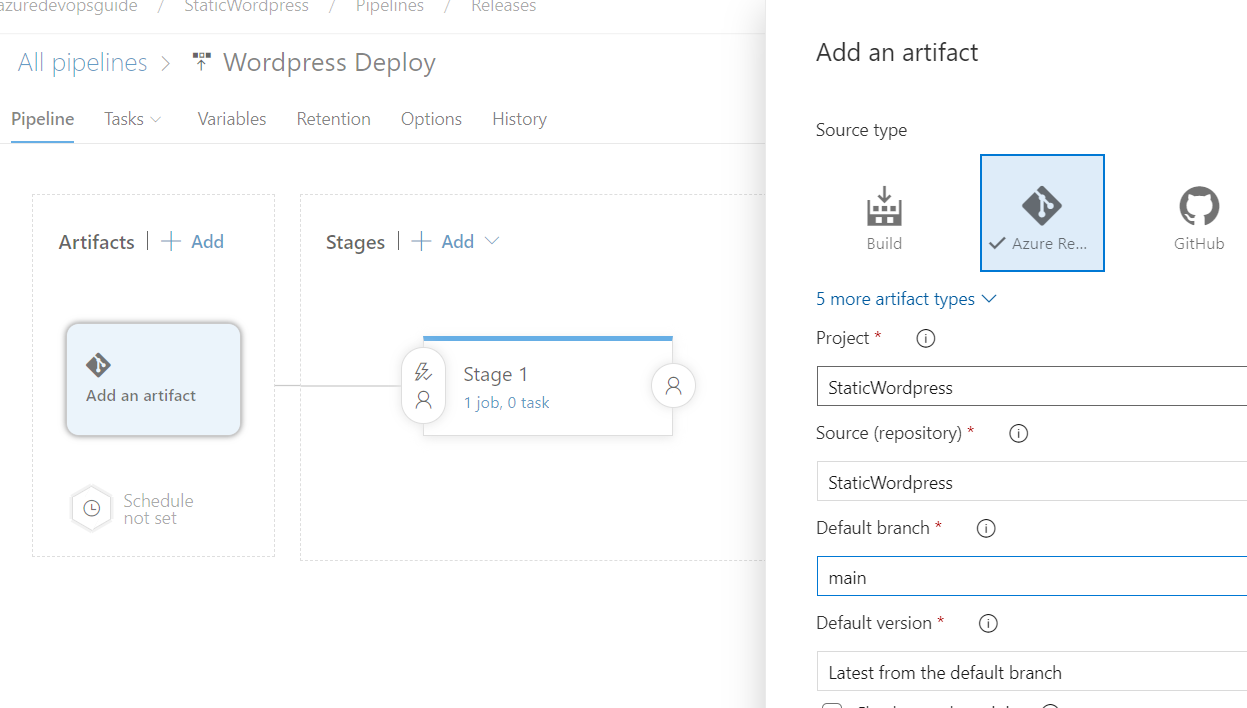Image resolution: width=1247 pixels, height=708 pixels.
Task: Show info tooltip for Project field
Action: (926, 339)
